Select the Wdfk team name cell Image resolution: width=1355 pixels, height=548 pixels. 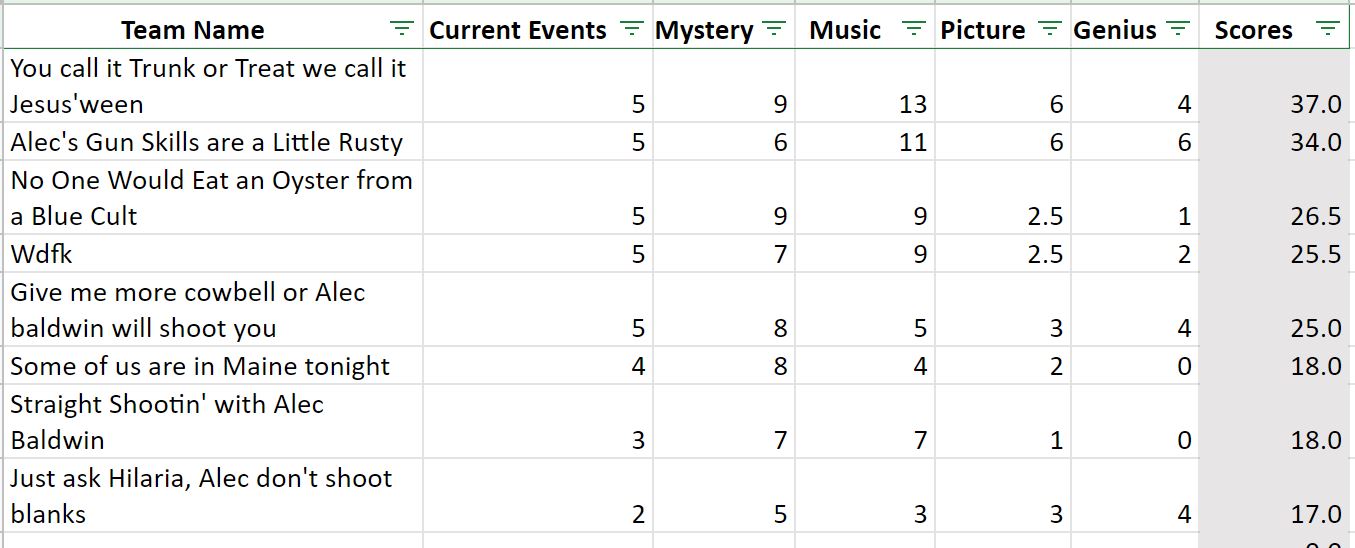click(x=42, y=254)
